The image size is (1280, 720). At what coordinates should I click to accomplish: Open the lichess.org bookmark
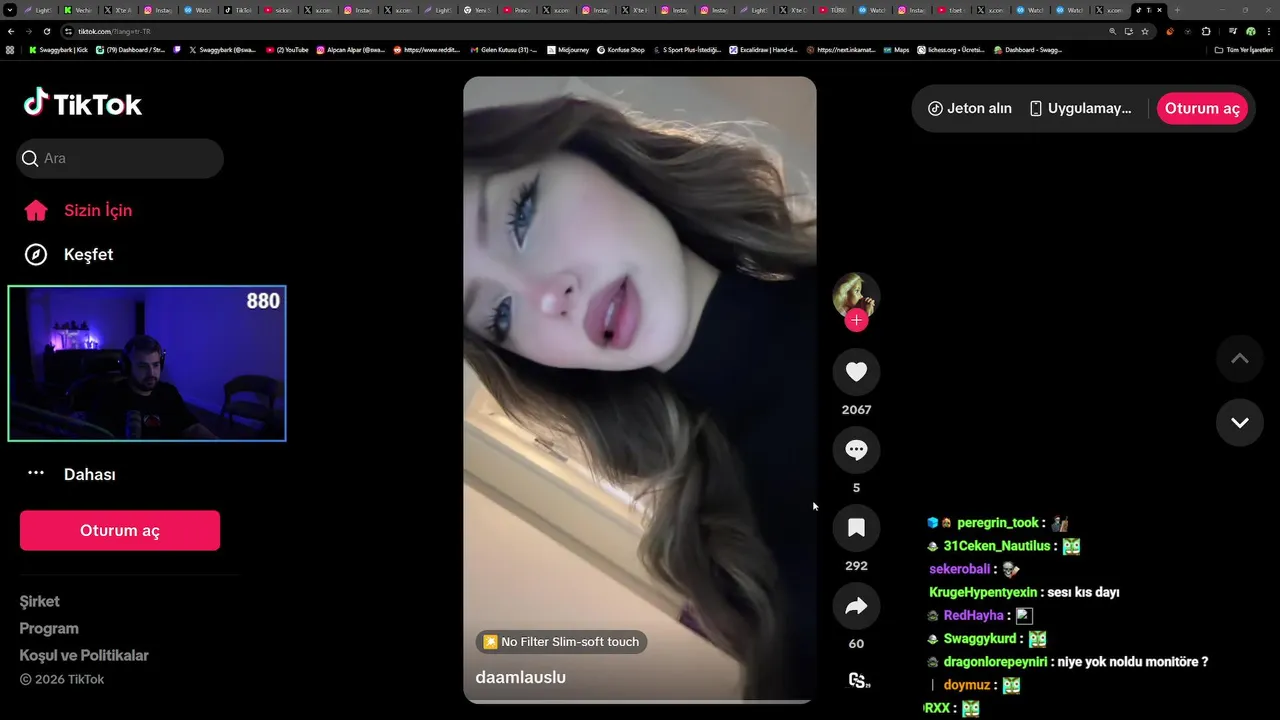[952, 50]
